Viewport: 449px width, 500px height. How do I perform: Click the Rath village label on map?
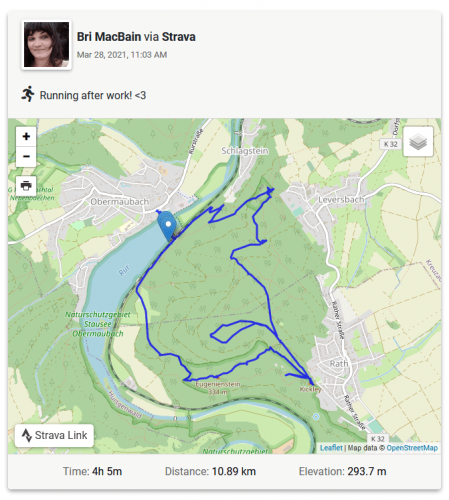339,364
